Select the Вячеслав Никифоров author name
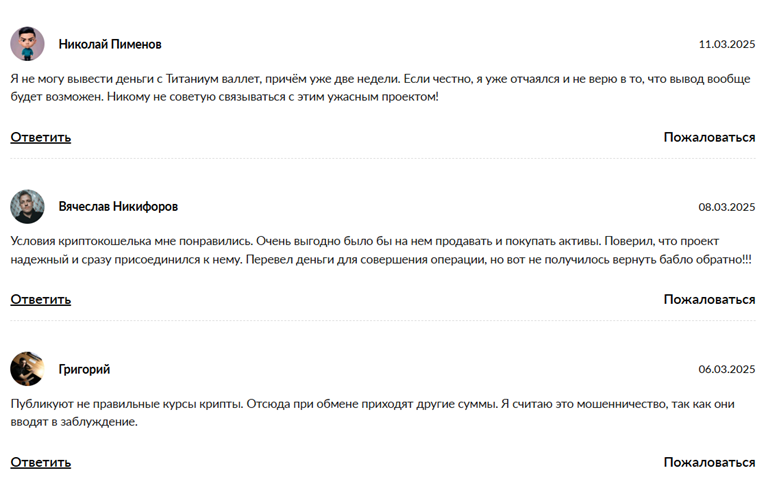779x477 pixels. point(118,207)
